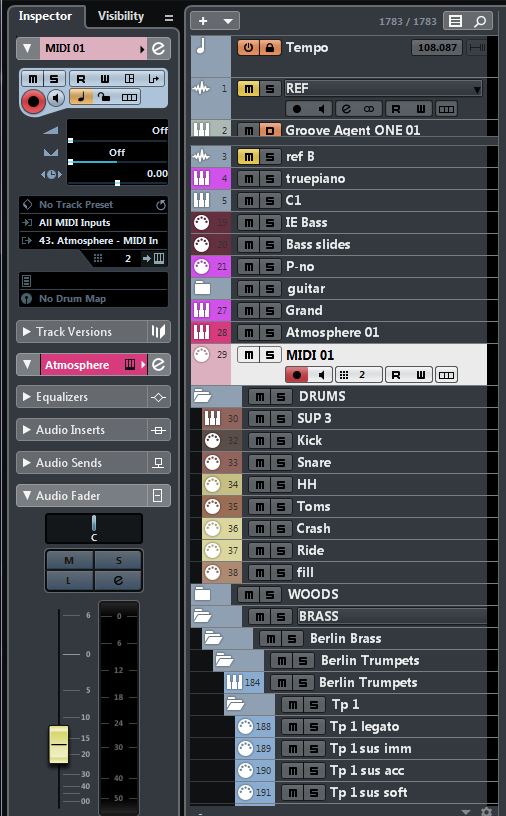Open the Find Tracks magnifier icon
The height and width of the screenshot is (816, 506).
pyautogui.click(x=480, y=21)
